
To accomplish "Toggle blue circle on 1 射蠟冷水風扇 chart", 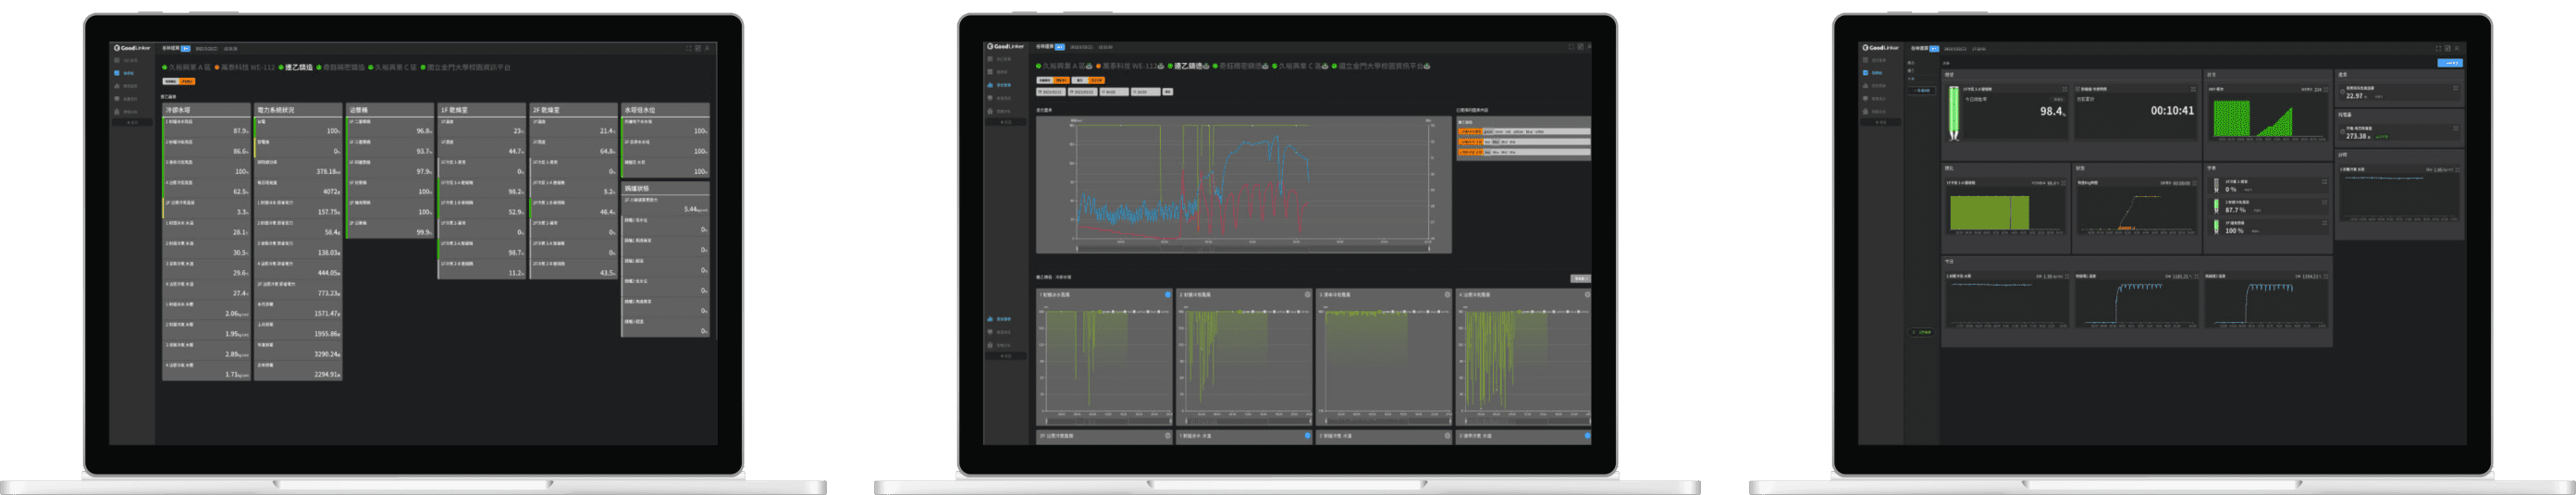I will click(1167, 295).
